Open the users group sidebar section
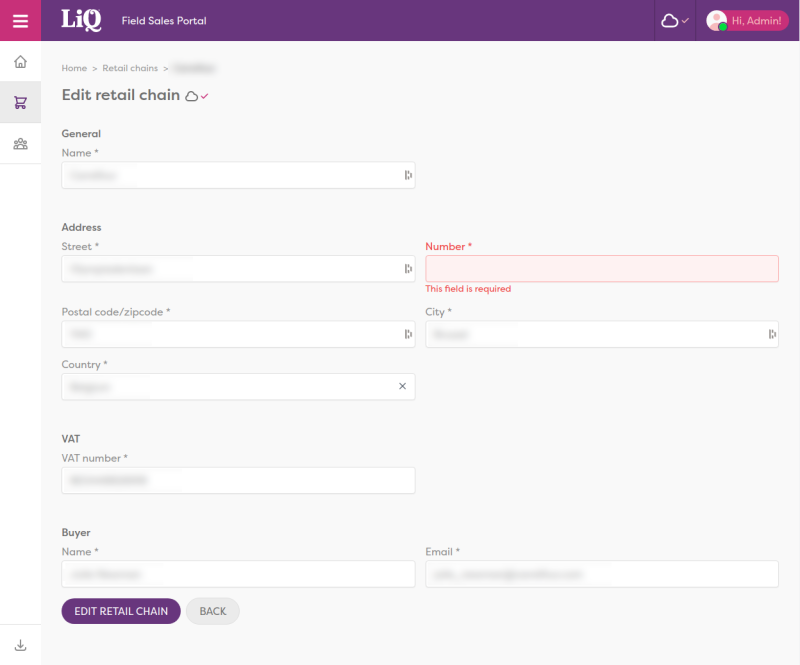Screen dimensions: 800x665 click(20, 144)
